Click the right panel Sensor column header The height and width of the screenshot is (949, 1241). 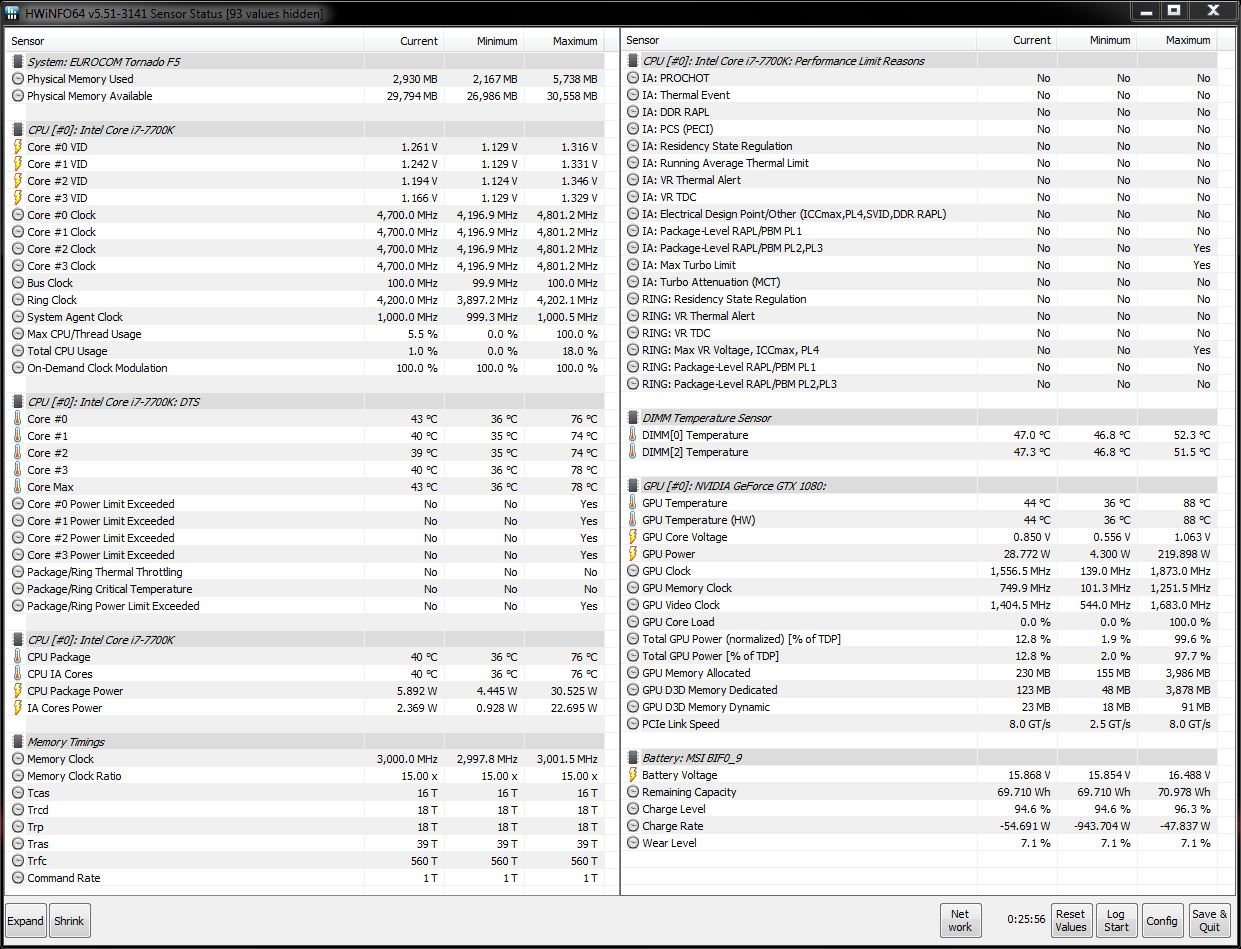tap(799, 40)
